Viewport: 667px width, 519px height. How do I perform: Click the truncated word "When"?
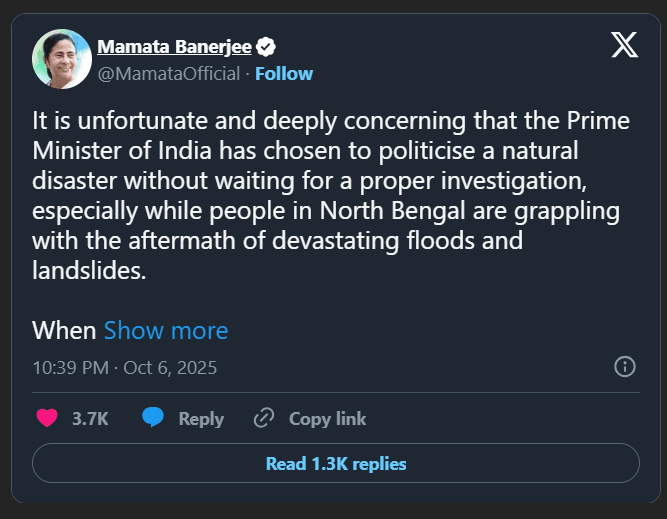(64, 330)
